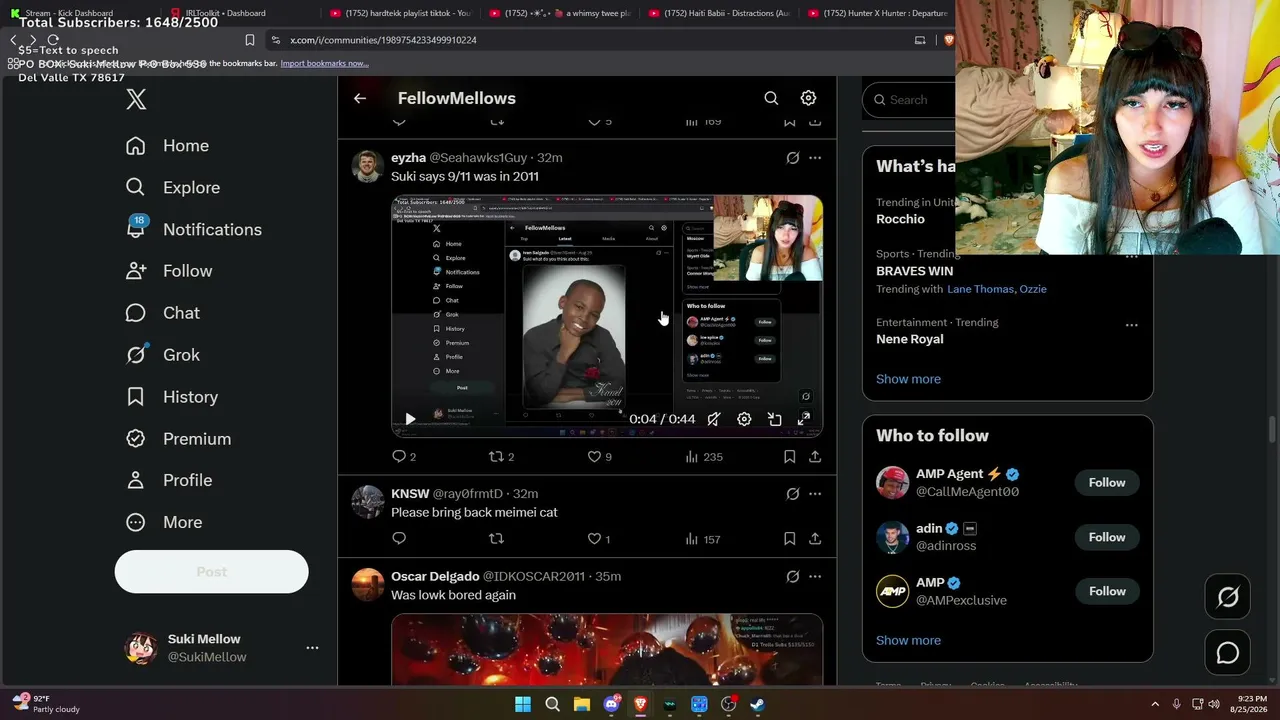The width and height of the screenshot is (1280, 720).
Task: Follow AMP account @AMPexclusive
Action: 1107,592
